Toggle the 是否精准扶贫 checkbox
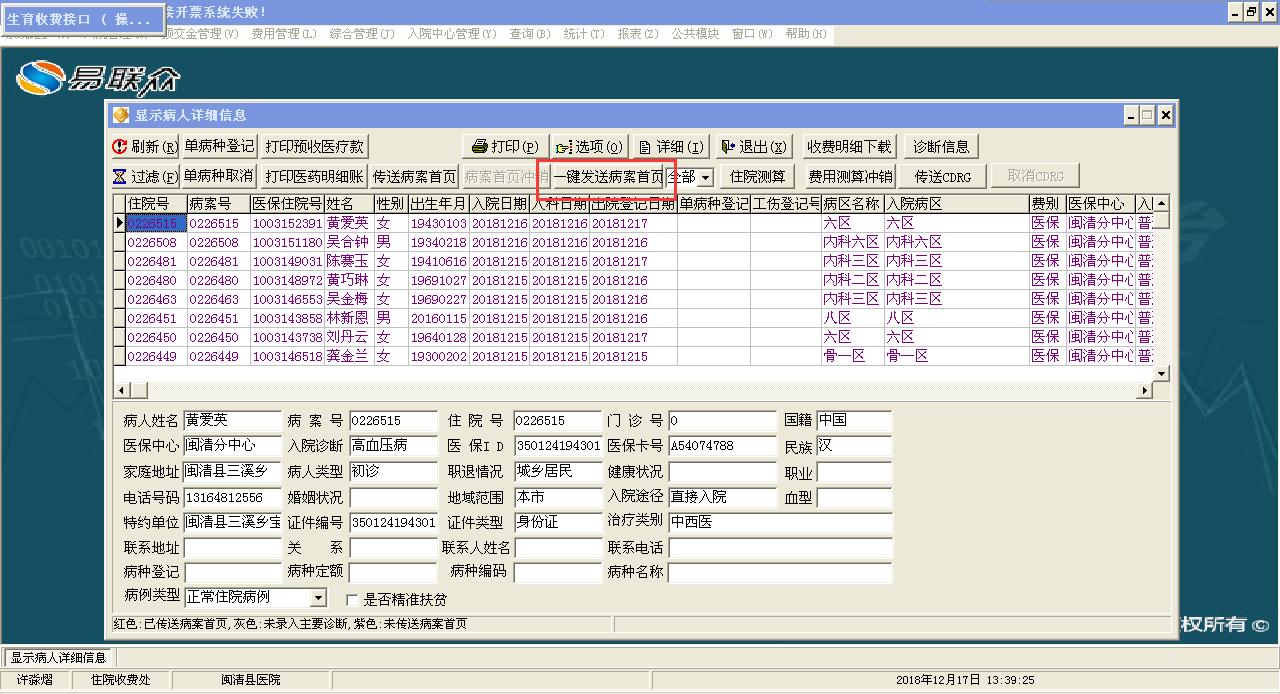This screenshot has width=1280, height=694. 352,600
